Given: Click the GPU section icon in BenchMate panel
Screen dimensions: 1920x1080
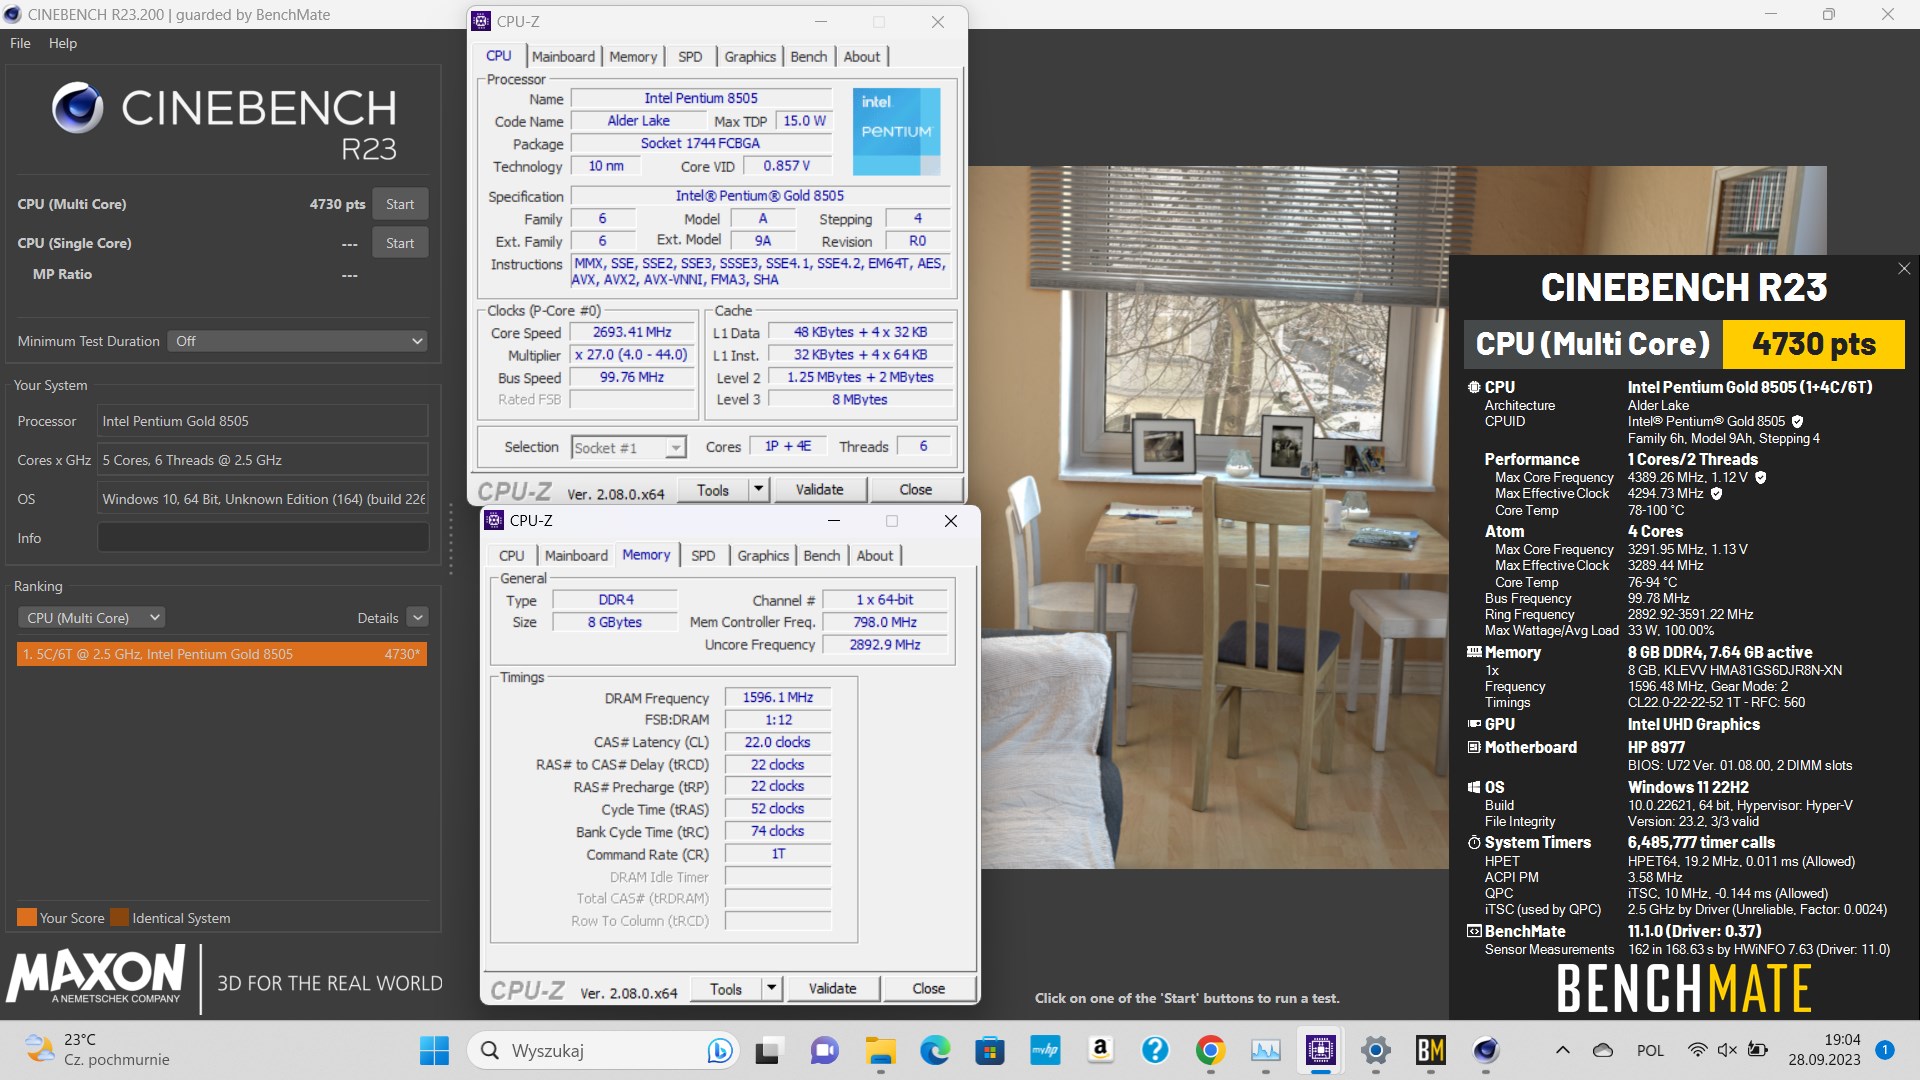Looking at the screenshot, I should coord(1473,724).
